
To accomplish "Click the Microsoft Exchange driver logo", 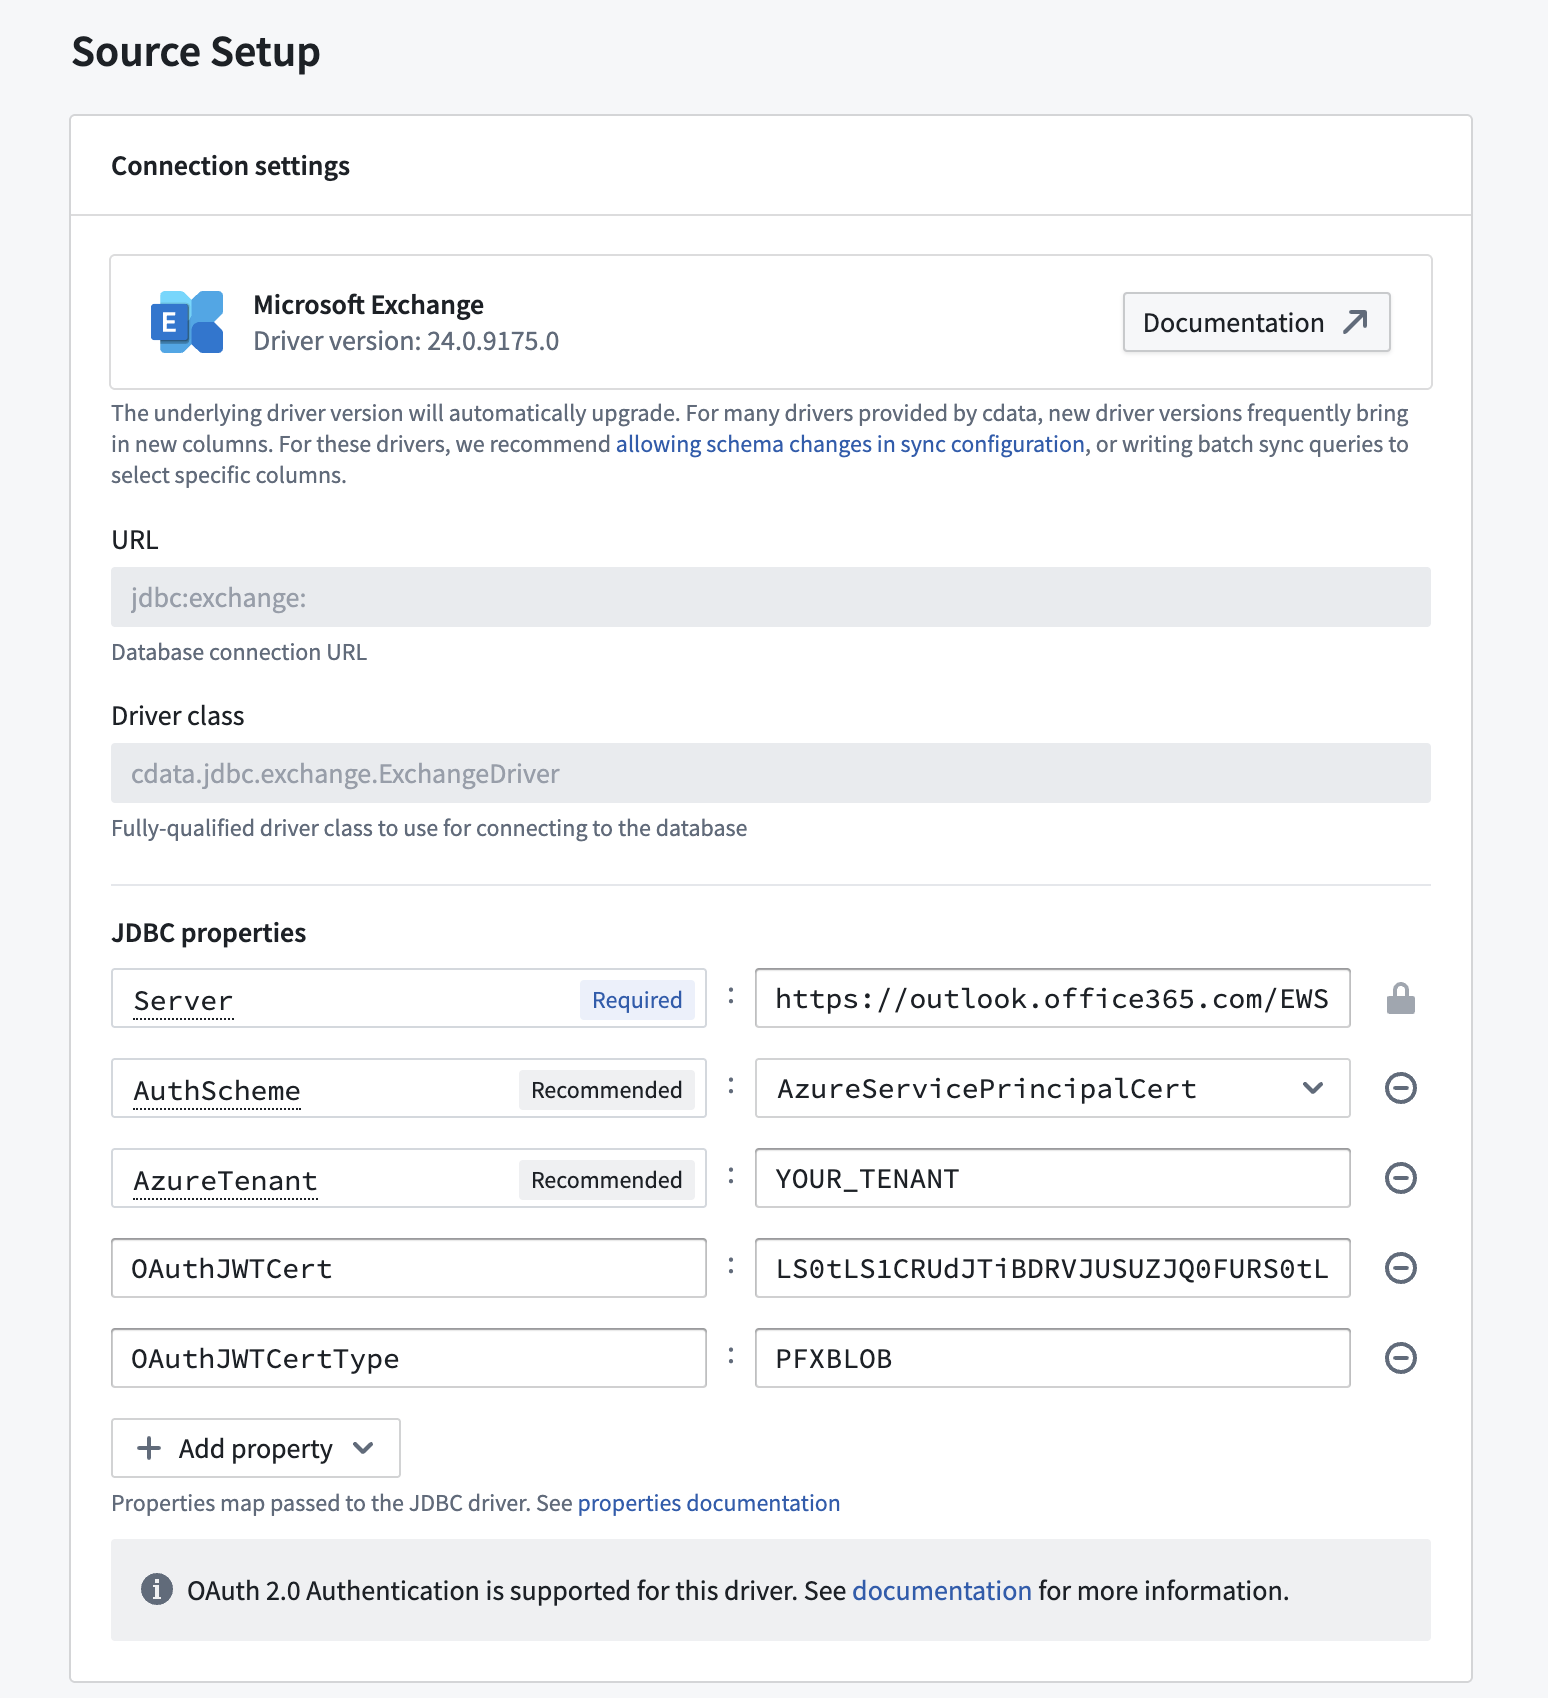I will pos(185,322).
